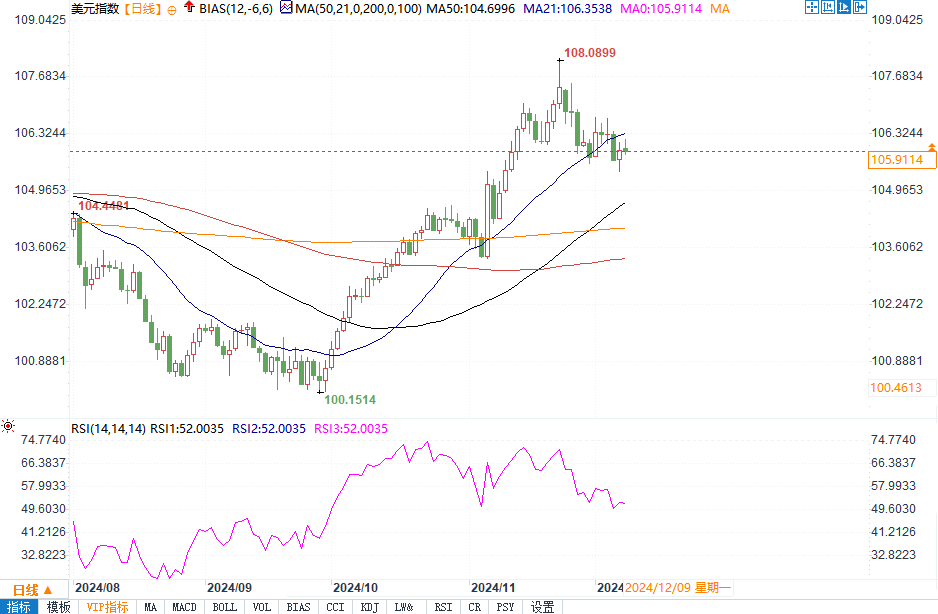This screenshot has width=938, height=614.
Task: Enable the VOL indicator
Action: (262, 607)
